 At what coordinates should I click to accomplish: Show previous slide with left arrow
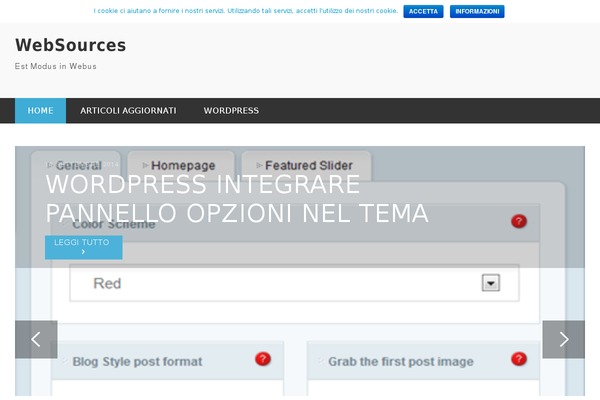(x=36, y=339)
